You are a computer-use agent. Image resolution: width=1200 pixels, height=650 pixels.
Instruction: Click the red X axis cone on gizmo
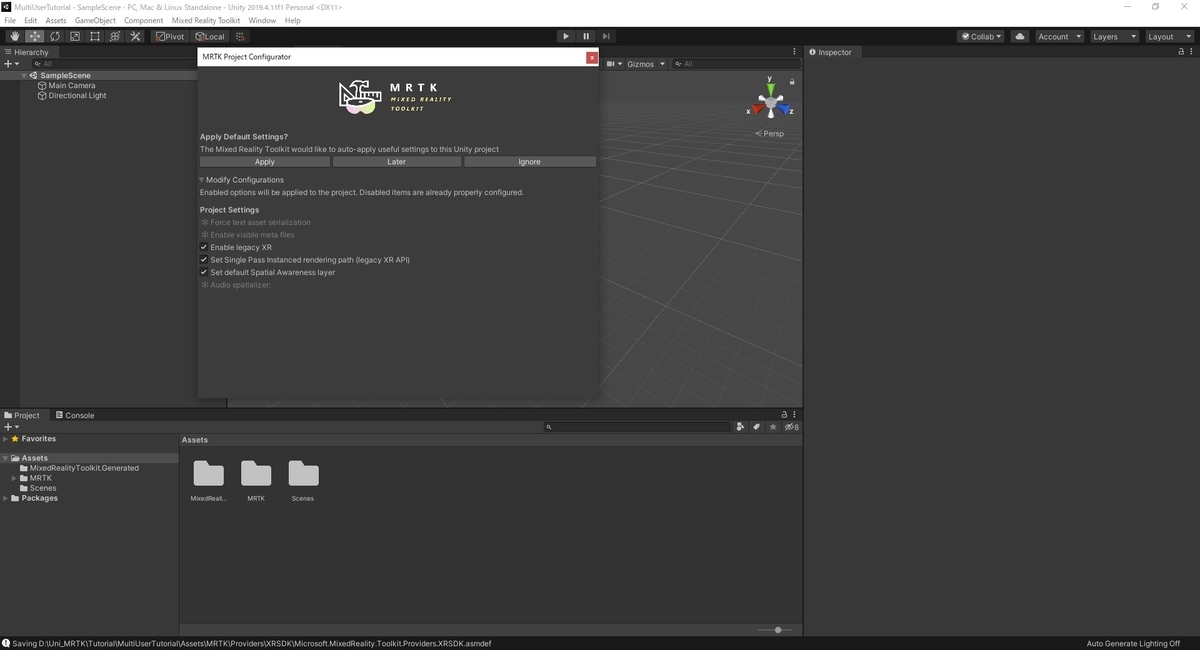757,109
